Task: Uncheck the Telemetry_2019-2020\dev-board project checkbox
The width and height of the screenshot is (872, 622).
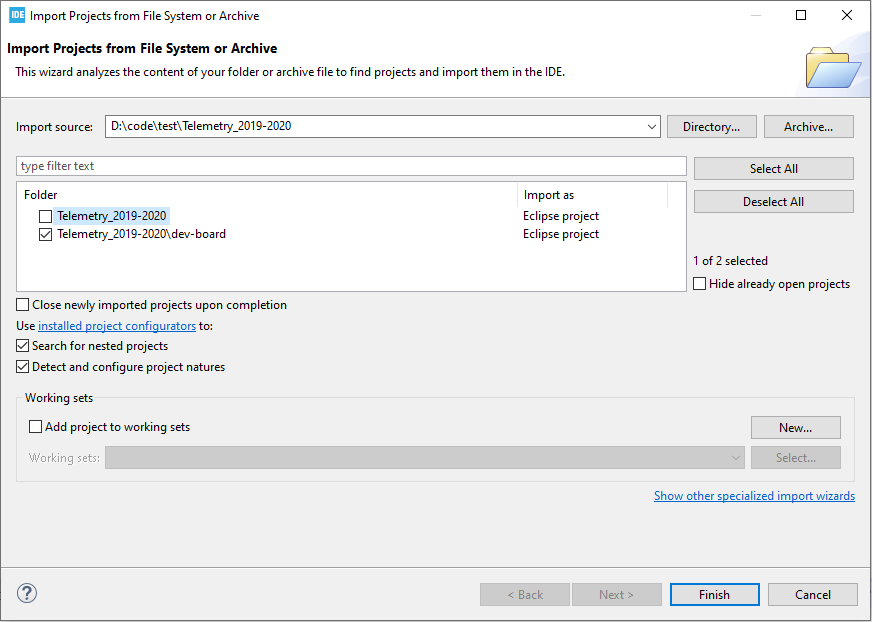Action: click(46, 234)
